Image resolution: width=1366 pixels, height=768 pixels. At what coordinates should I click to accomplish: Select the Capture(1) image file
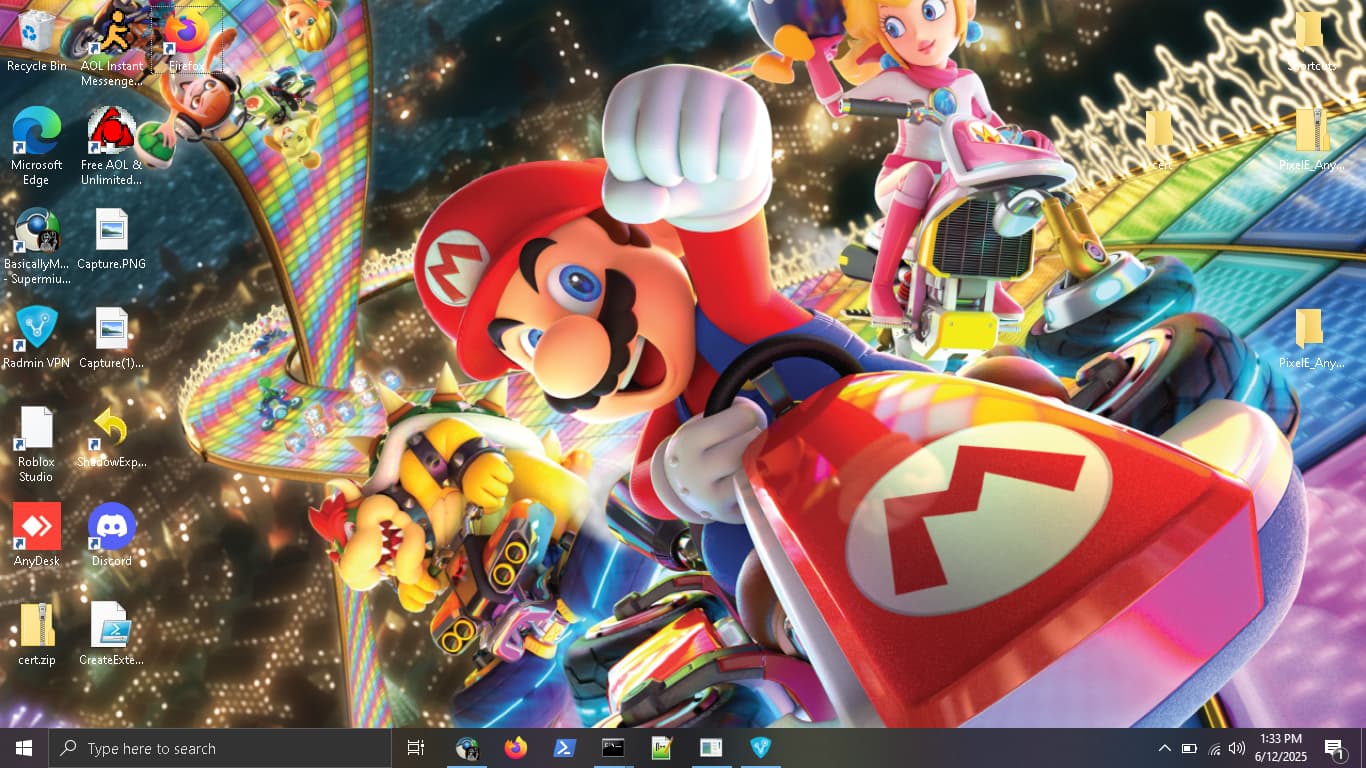point(111,337)
